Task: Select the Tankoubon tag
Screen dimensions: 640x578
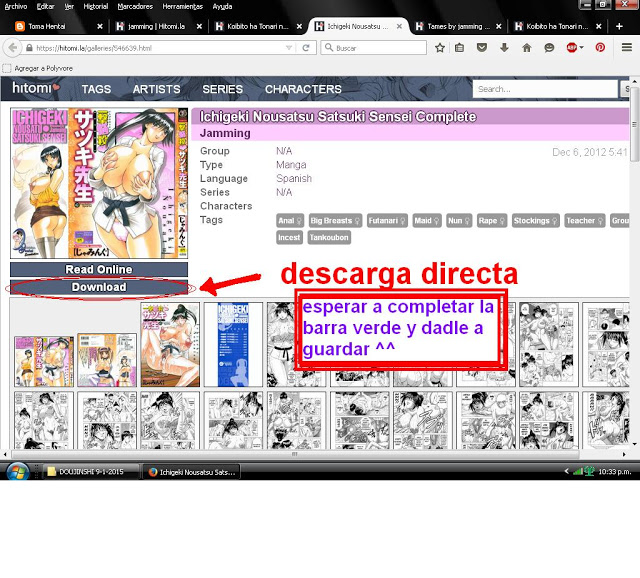Action: pos(329,237)
